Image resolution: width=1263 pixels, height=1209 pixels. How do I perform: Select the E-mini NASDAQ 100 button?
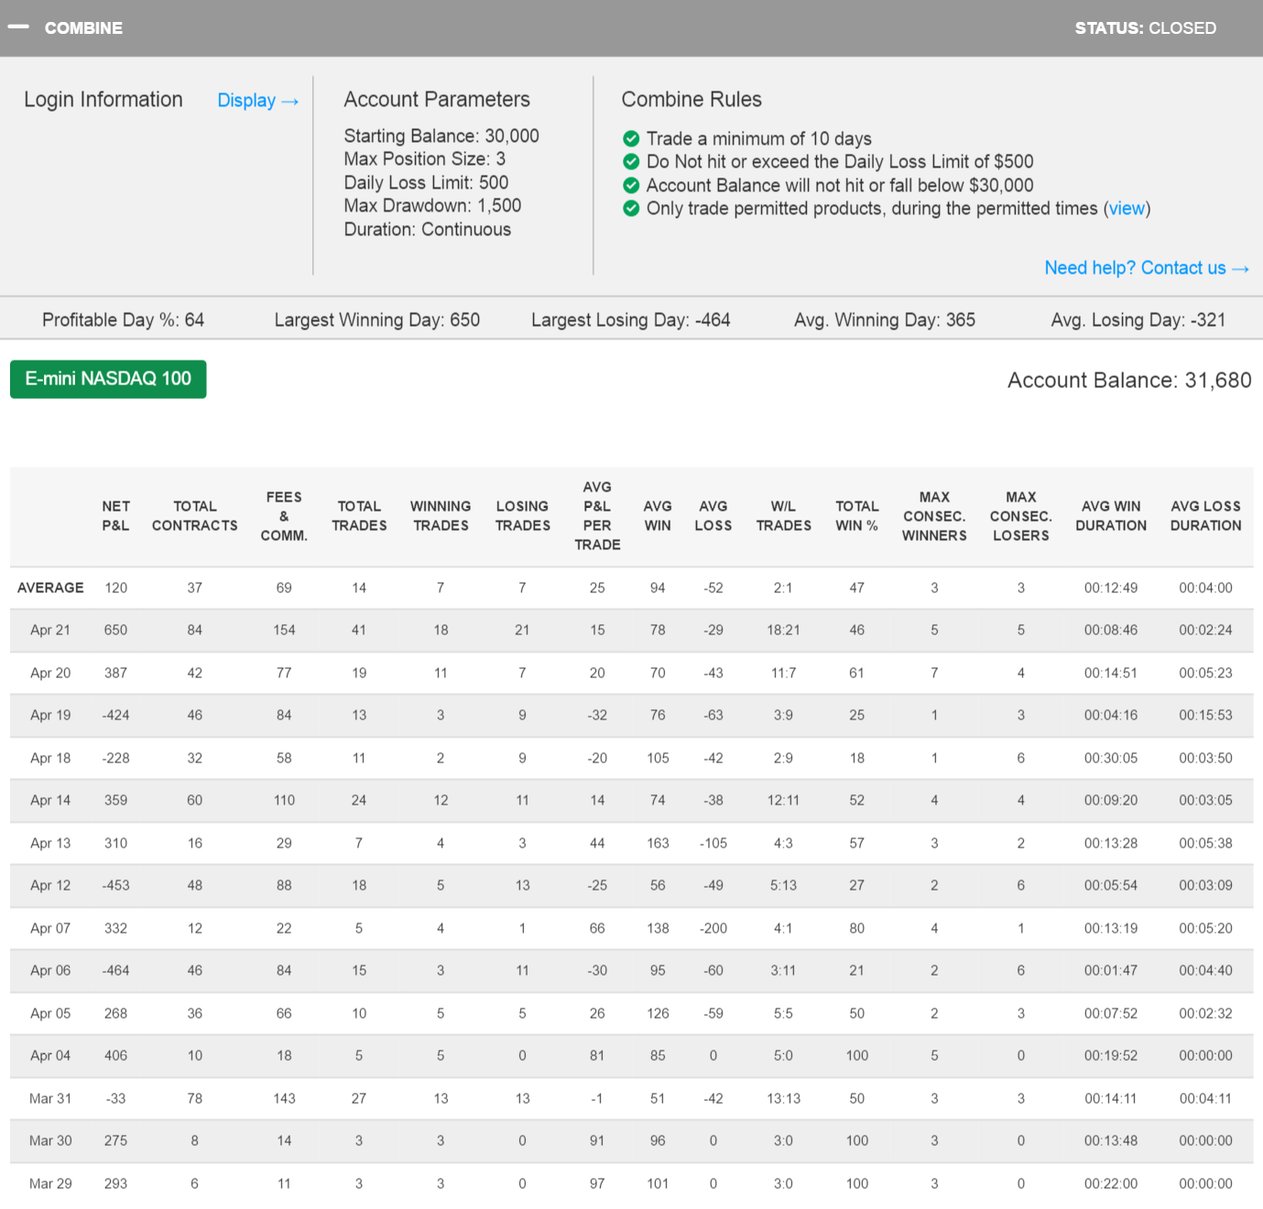pos(108,379)
